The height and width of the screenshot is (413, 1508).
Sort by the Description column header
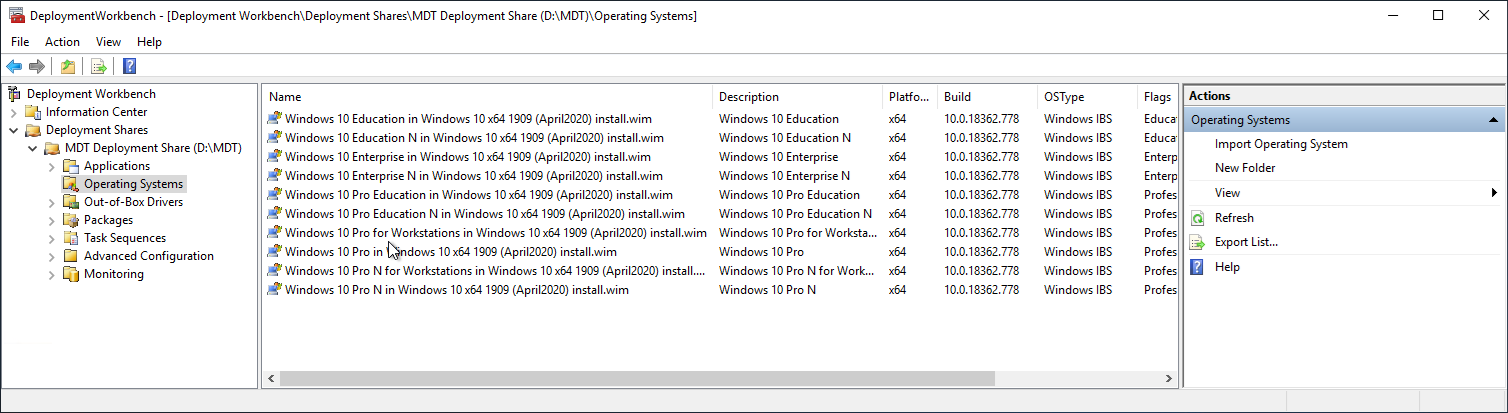coord(797,97)
